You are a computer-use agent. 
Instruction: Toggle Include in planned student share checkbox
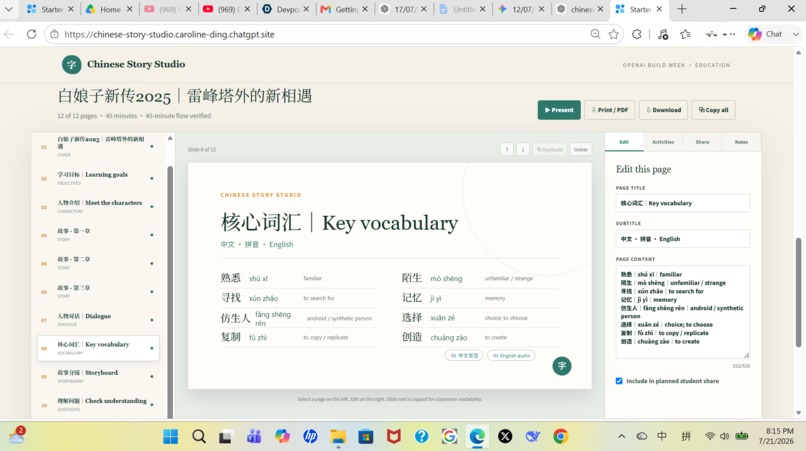click(619, 381)
